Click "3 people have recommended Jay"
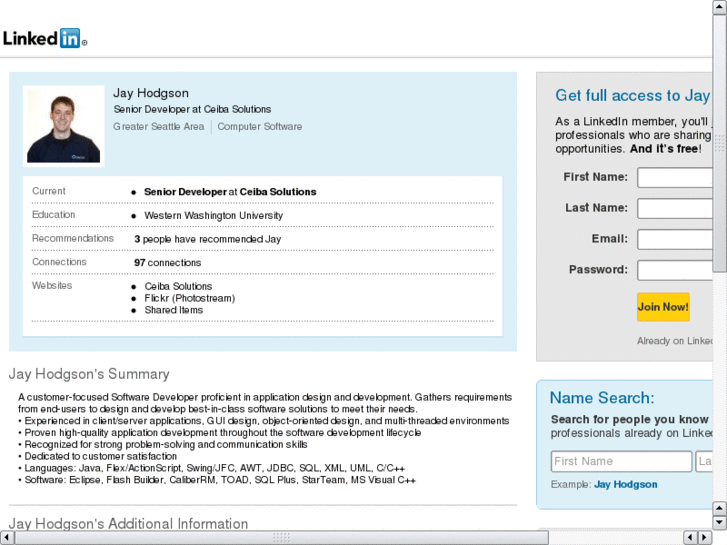Image resolution: width=727 pixels, height=545 pixels. tap(208, 239)
